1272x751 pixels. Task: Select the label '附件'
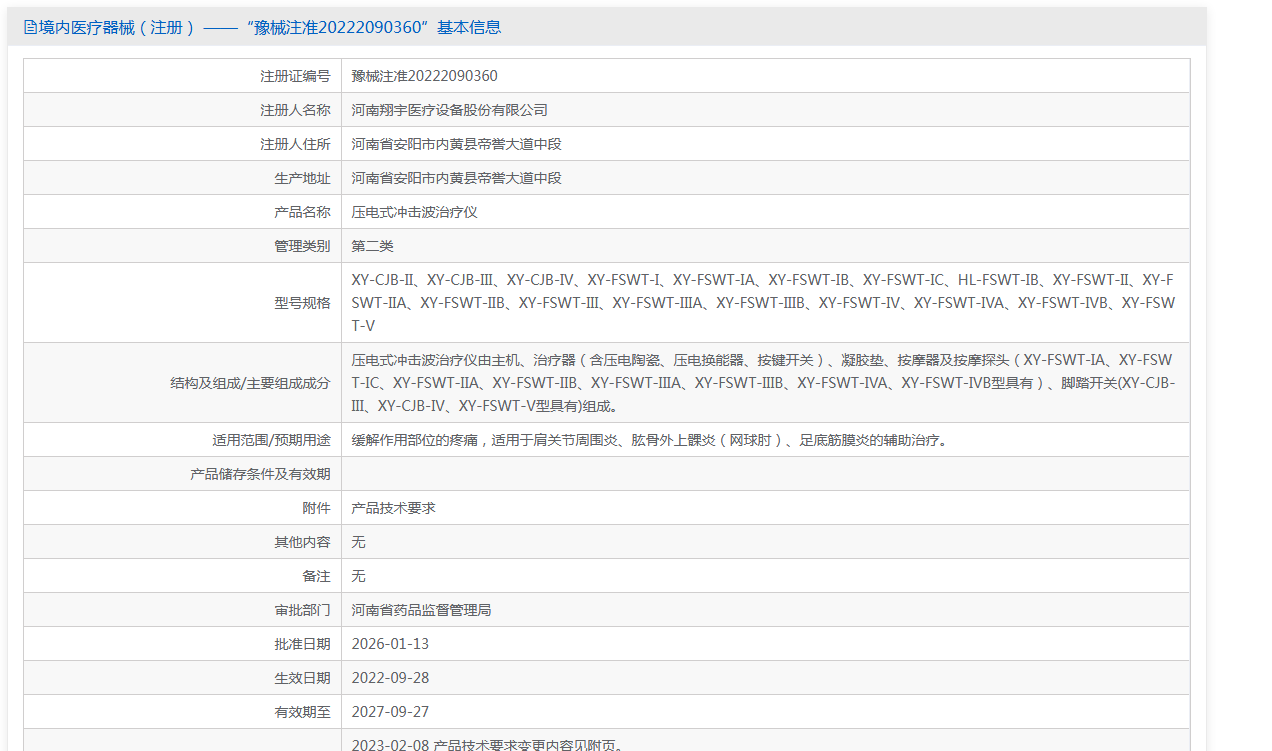click(x=316, y=508)
